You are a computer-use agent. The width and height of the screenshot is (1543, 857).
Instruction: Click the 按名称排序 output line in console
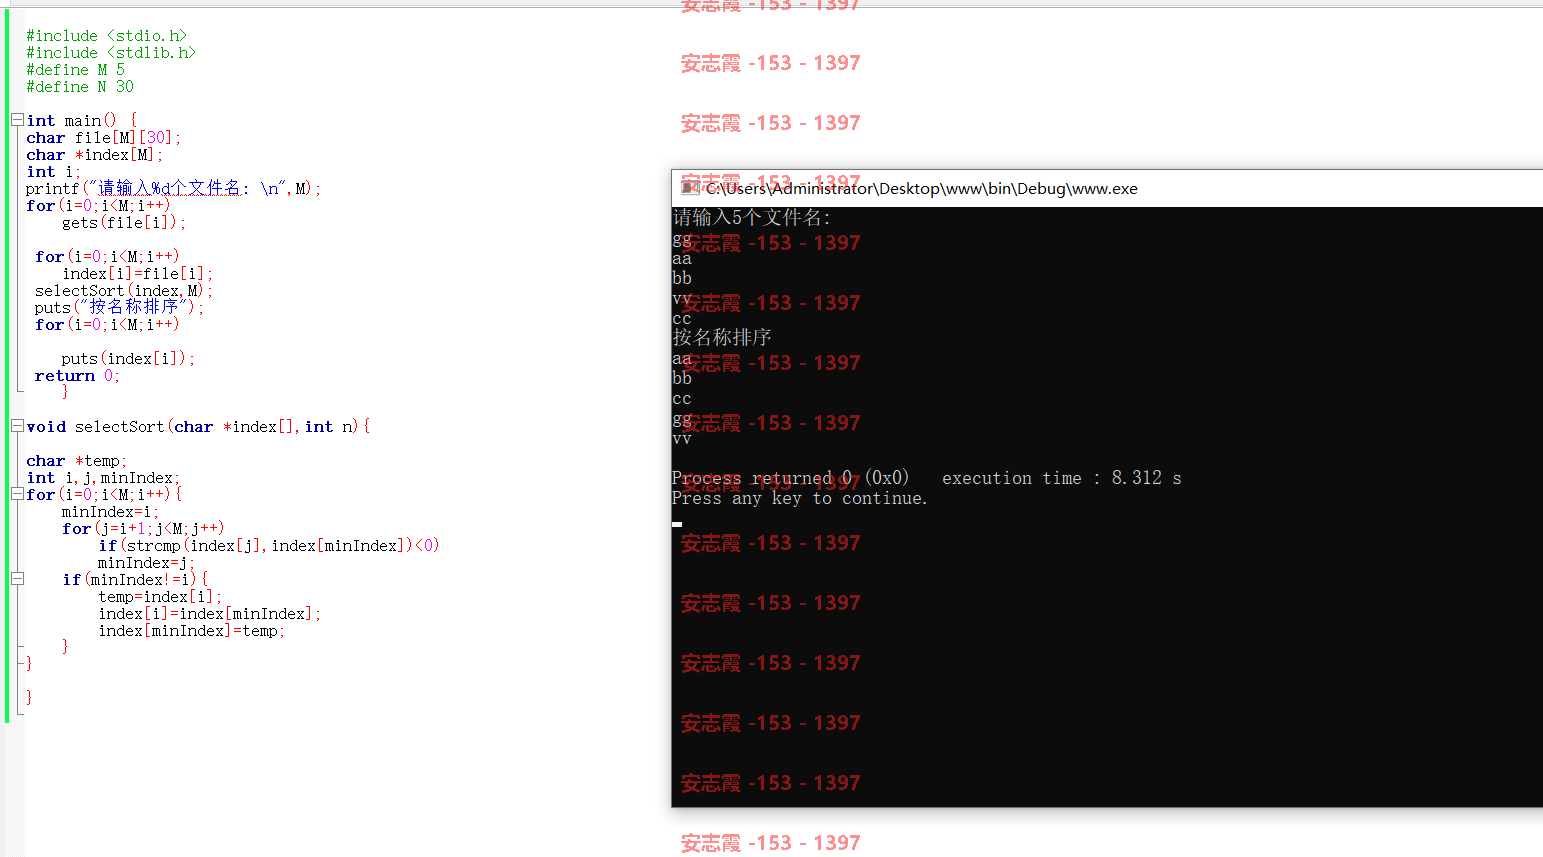pos(722,337)
